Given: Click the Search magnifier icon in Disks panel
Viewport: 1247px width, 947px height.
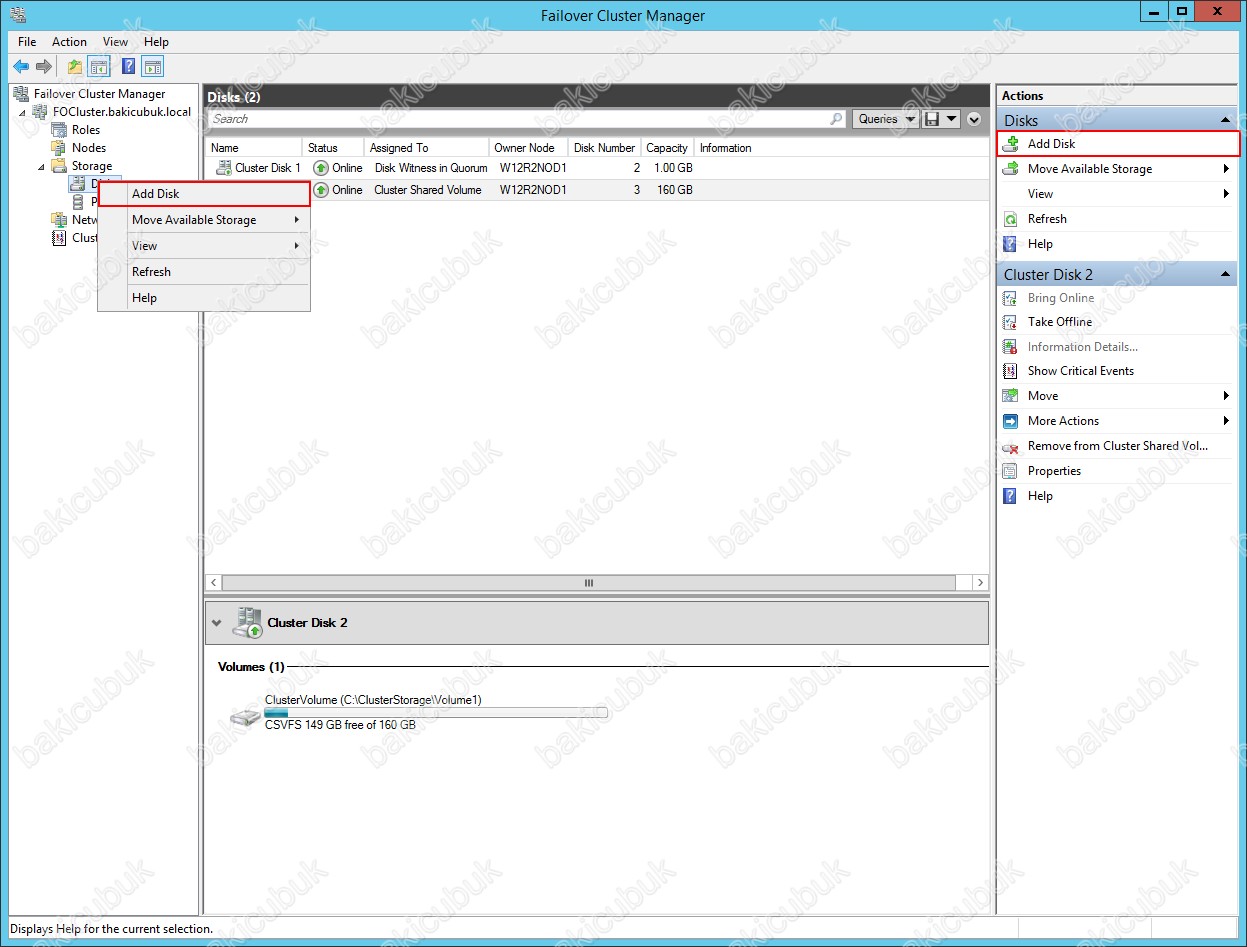Looking at the screenshot, I should [837, 119].
